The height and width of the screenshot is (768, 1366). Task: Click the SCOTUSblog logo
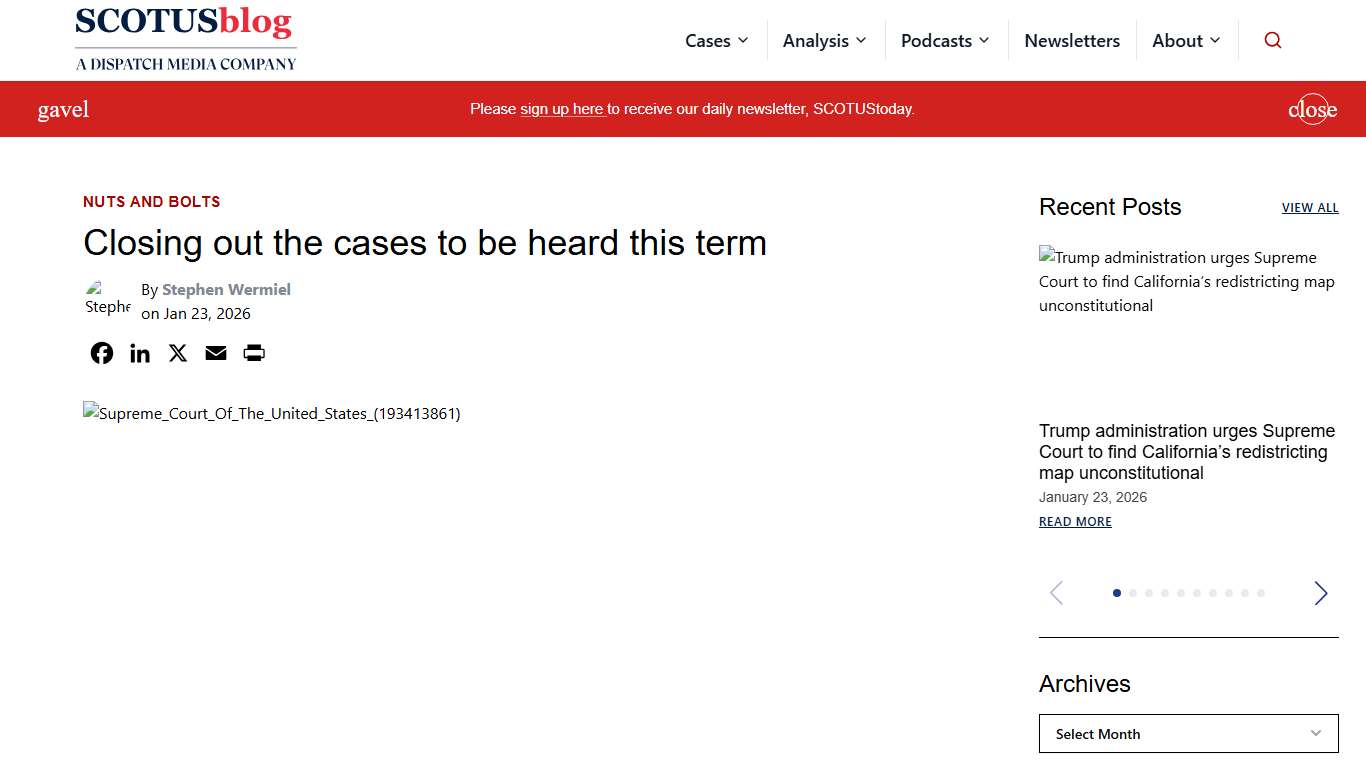click(185, 38)
